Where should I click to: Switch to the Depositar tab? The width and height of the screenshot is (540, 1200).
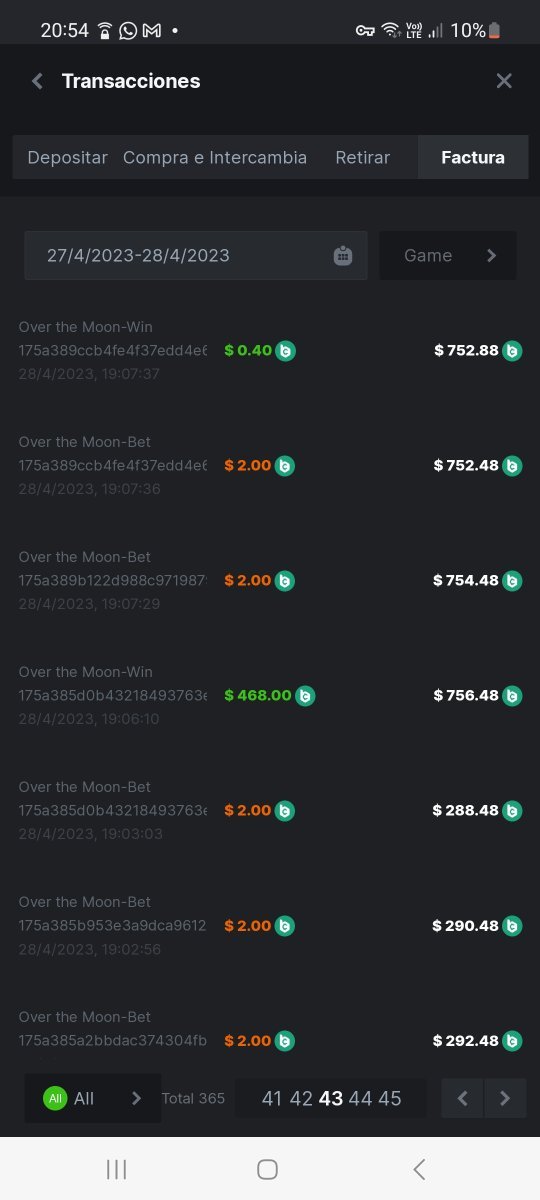tap(67, 158)
